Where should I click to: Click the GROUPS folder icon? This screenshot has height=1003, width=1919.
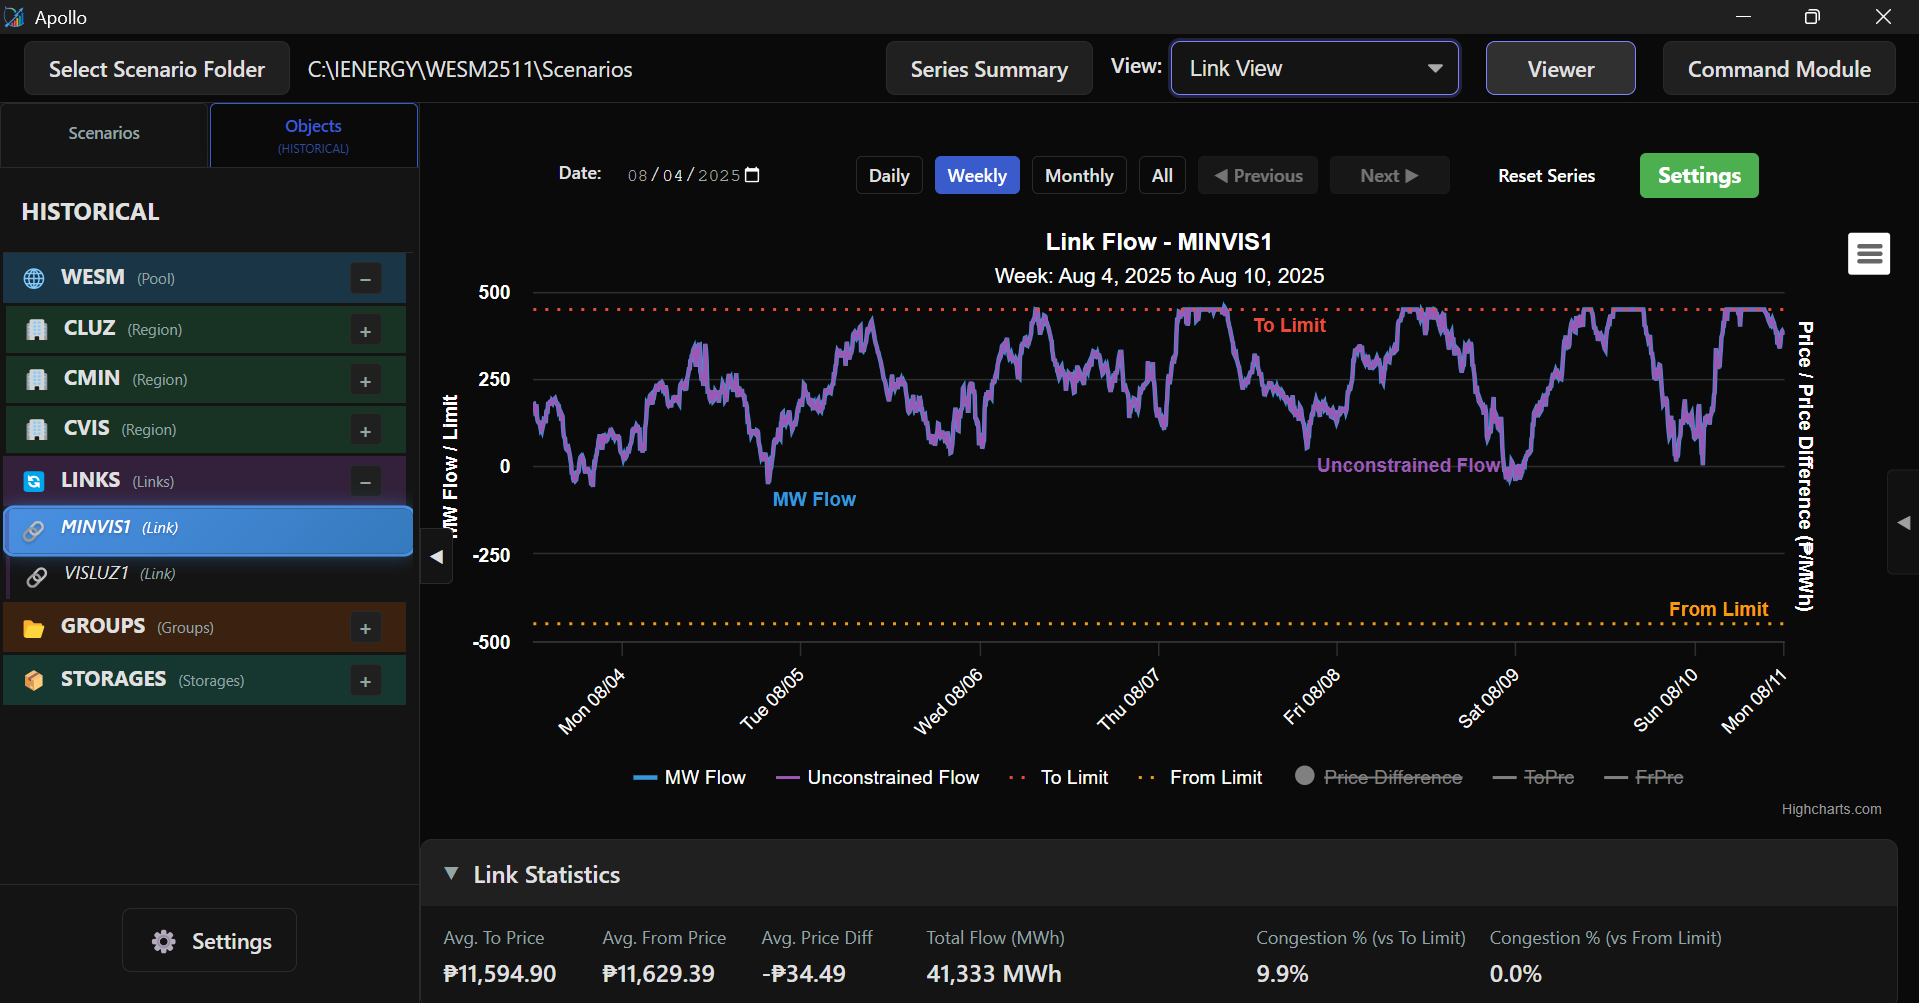(34, 628)
